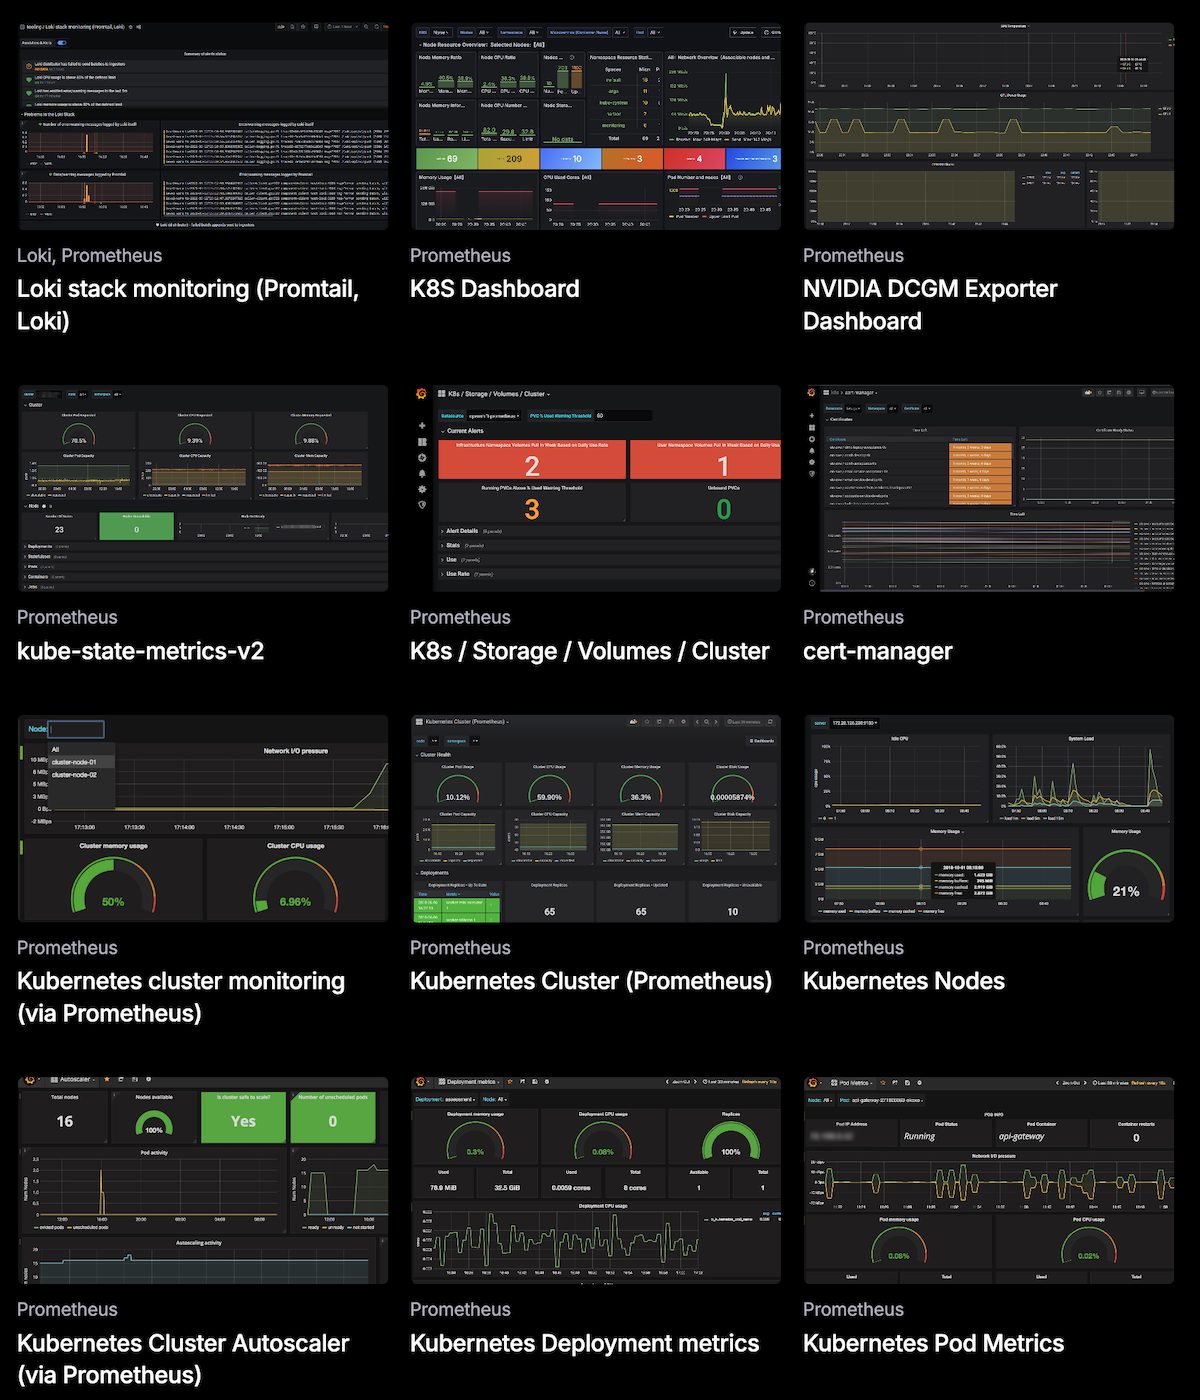This screenshot has width=1200, height=1400.
Task: Open the configuration gear icon in the K8s Storage sidebar
Action: coord(422,489)
